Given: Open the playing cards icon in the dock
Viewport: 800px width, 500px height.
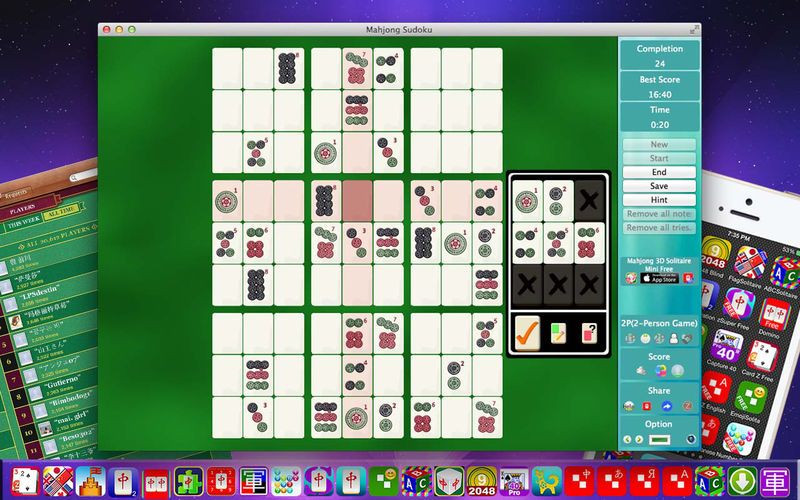Looking at the screenshot, I should [25, 481].
